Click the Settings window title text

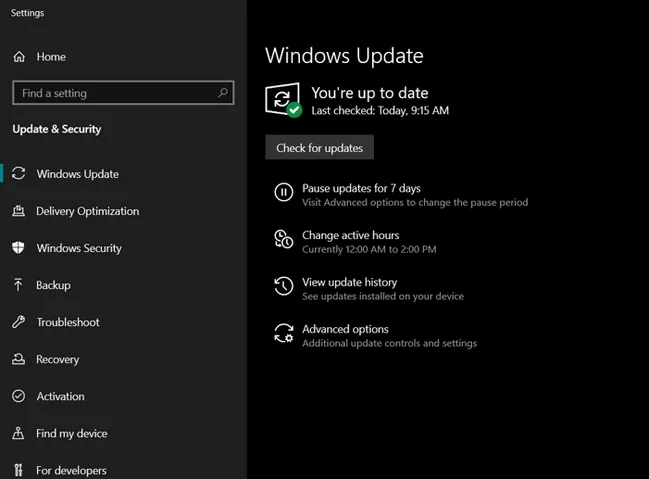pyautogui.click(x=27, y=13)
